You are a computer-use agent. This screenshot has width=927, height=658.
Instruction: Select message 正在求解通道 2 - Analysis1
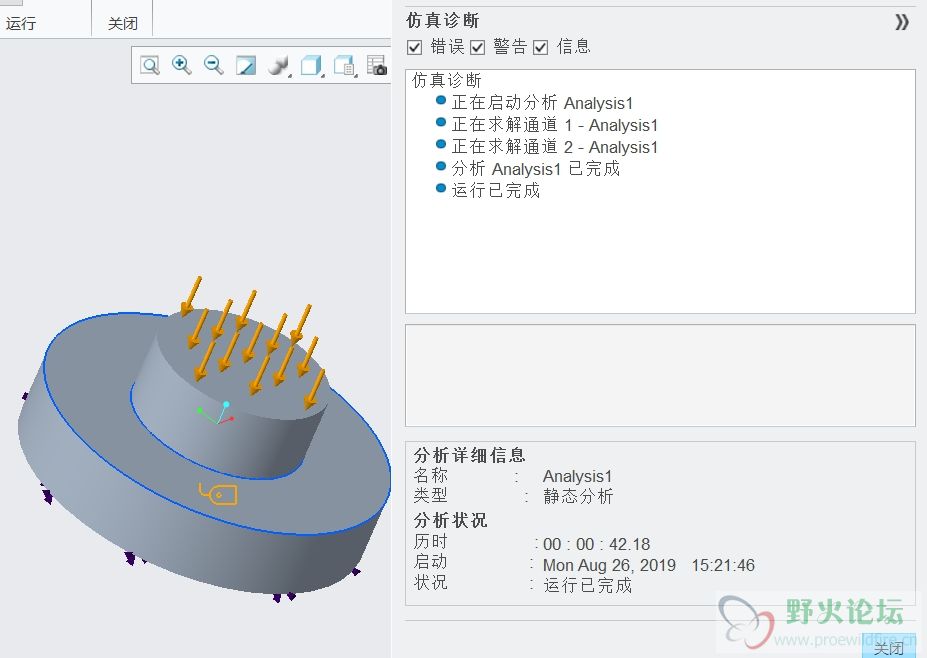pos(555,146)
